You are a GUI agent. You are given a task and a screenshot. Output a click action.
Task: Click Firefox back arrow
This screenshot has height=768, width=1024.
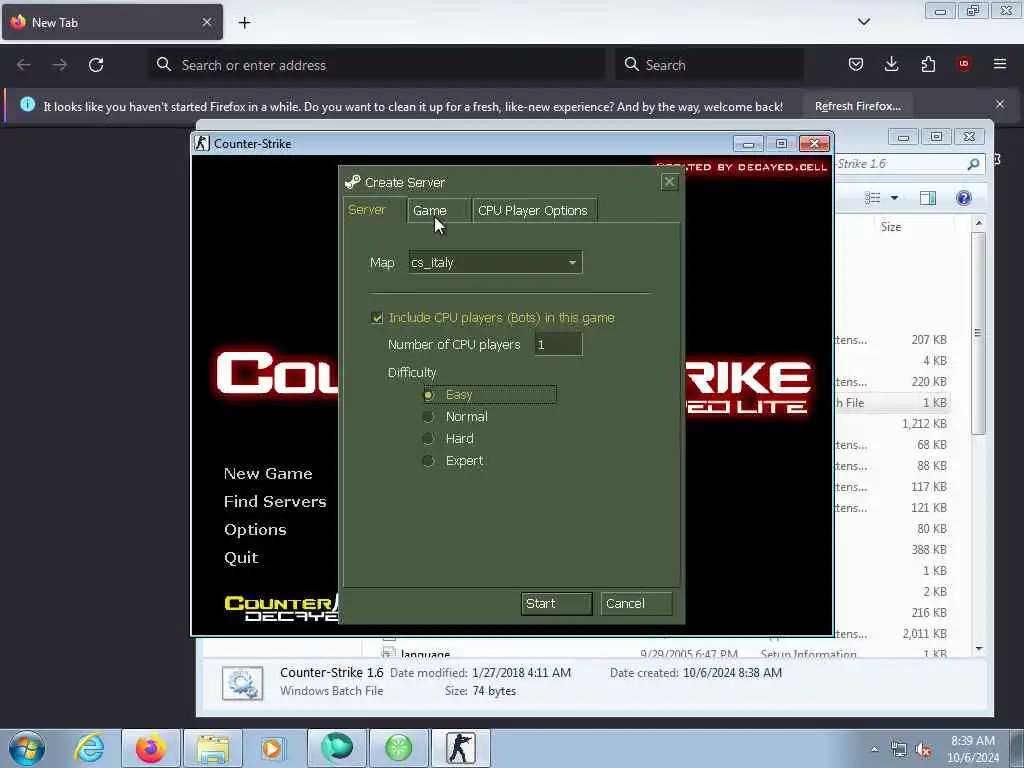tap(24, 65)
